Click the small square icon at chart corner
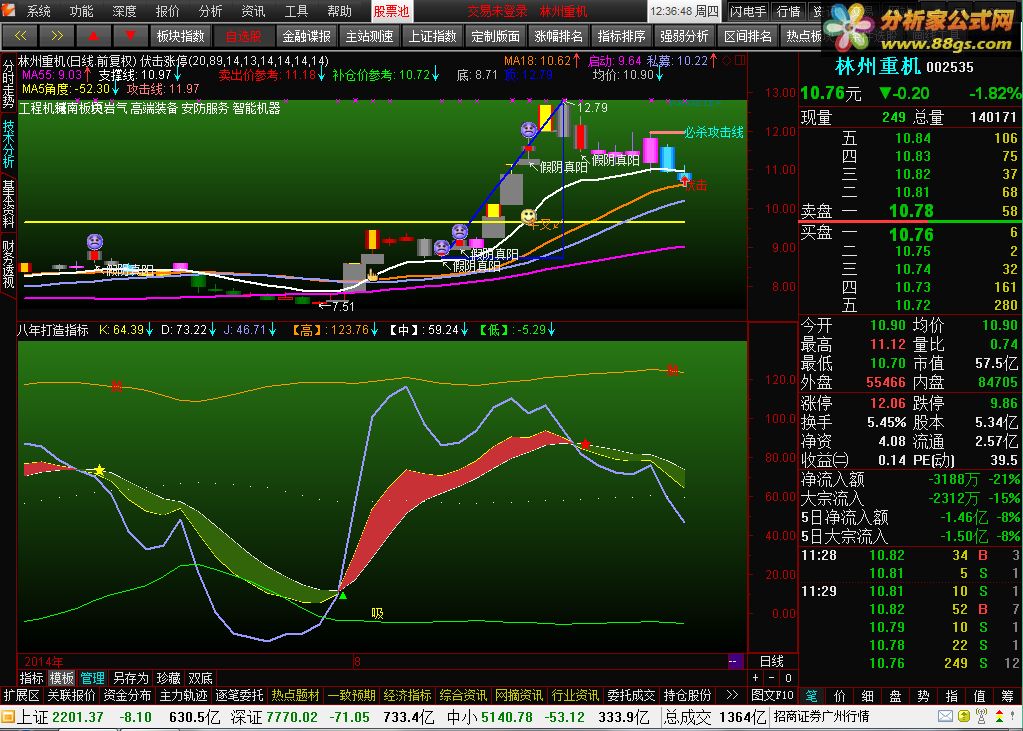The height and width of the screenshot is (731, 1023). pos(740,61)
